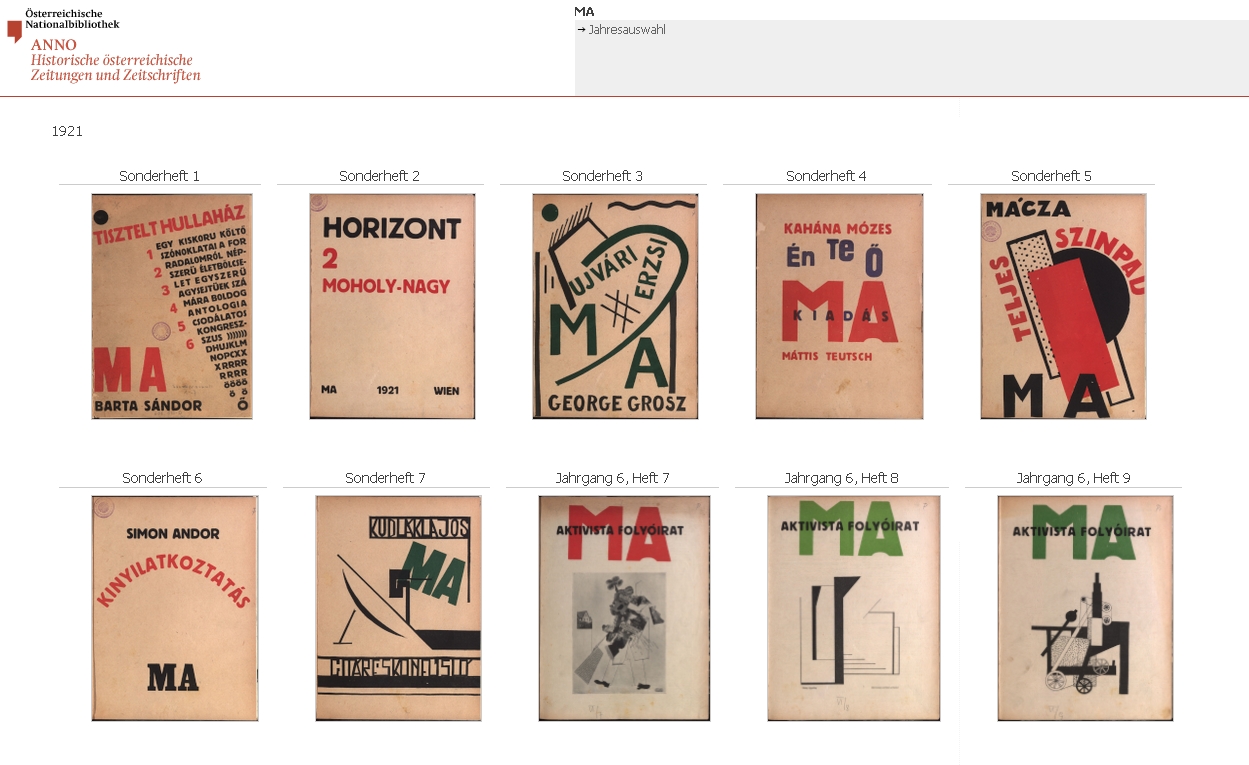Image resolution: width=1249 pixels, height=765 pixels.
Task: Click the Historische österreichische Zeitungen und Zeitschriften subtitle
Action: [x=115, y=68]
